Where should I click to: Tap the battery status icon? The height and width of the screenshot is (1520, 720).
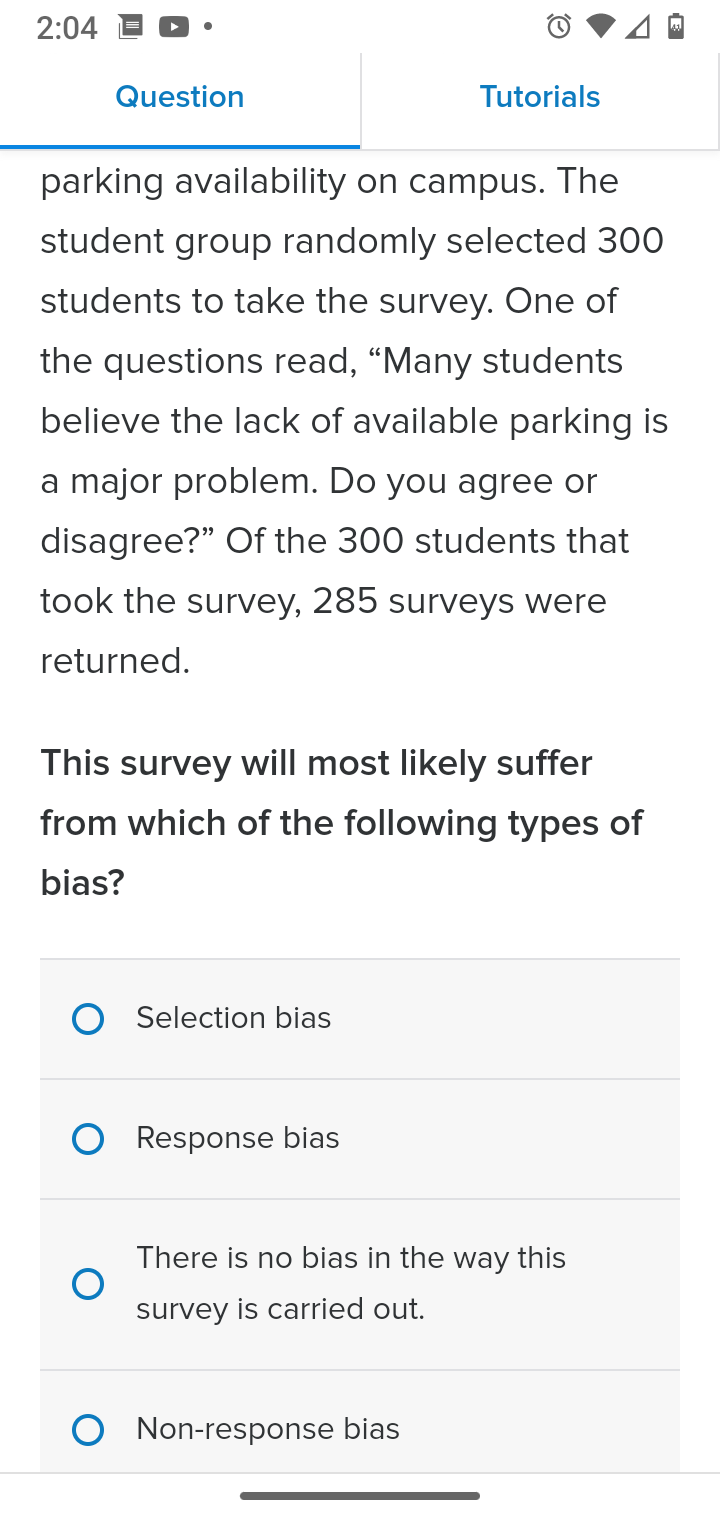pos(676,26)
